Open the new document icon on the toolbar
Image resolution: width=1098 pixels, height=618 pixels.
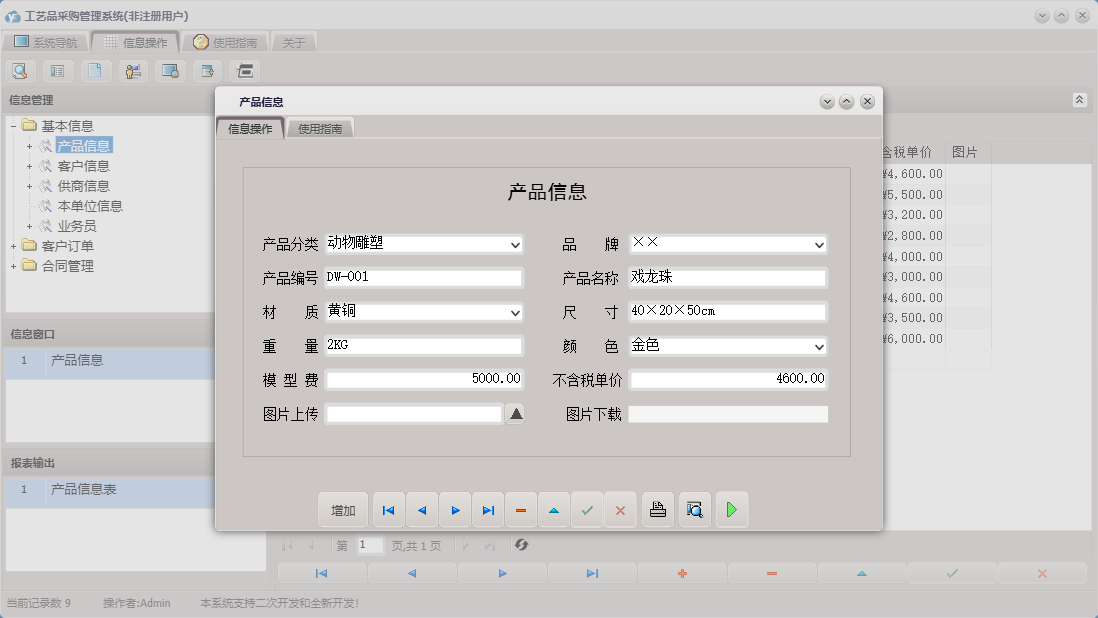coord(95,70)
